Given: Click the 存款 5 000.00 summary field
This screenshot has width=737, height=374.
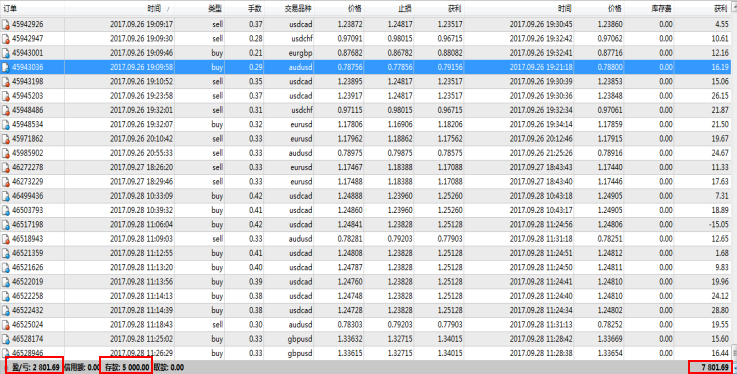Looking at the screenshot, I should tap(126, 367).
